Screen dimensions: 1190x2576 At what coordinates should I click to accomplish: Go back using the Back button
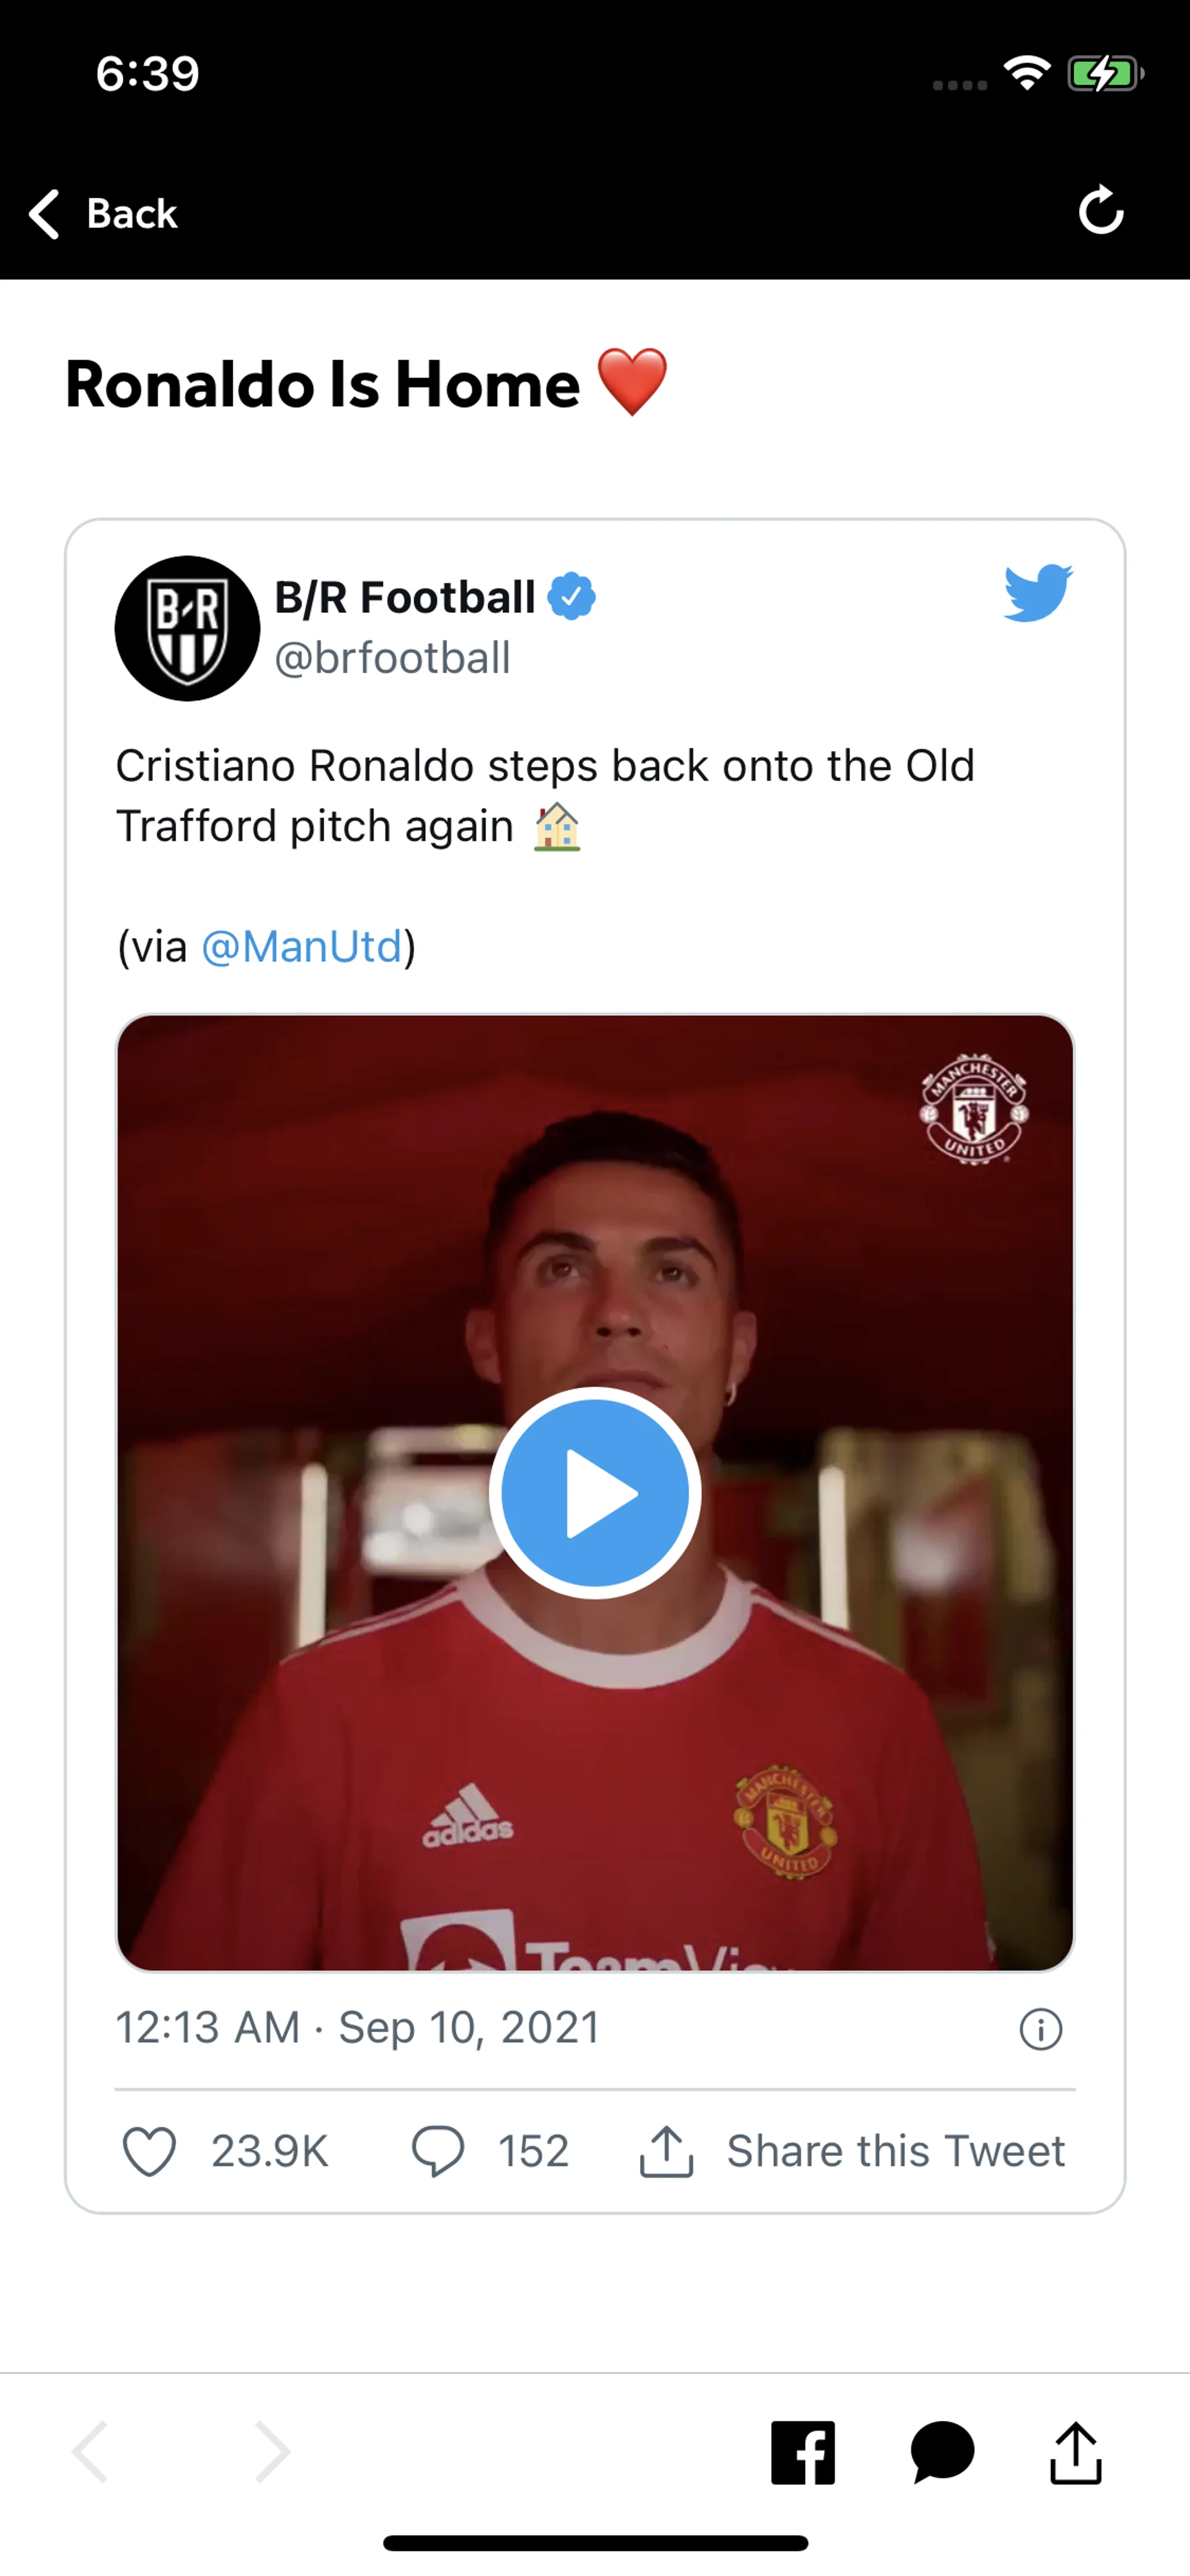(104, 213)
